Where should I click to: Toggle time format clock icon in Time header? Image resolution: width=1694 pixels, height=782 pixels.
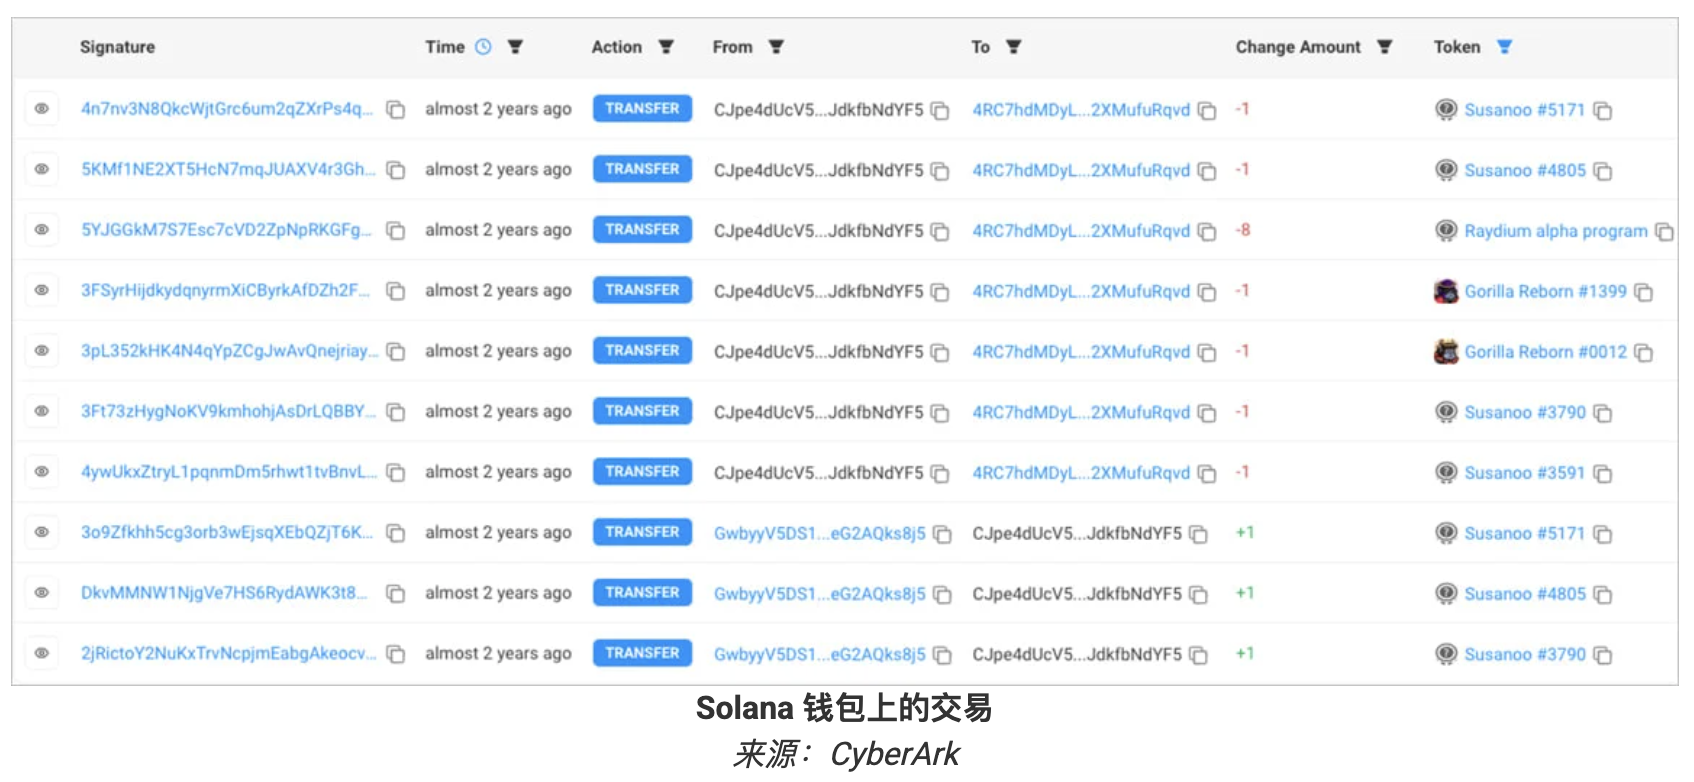483,47
